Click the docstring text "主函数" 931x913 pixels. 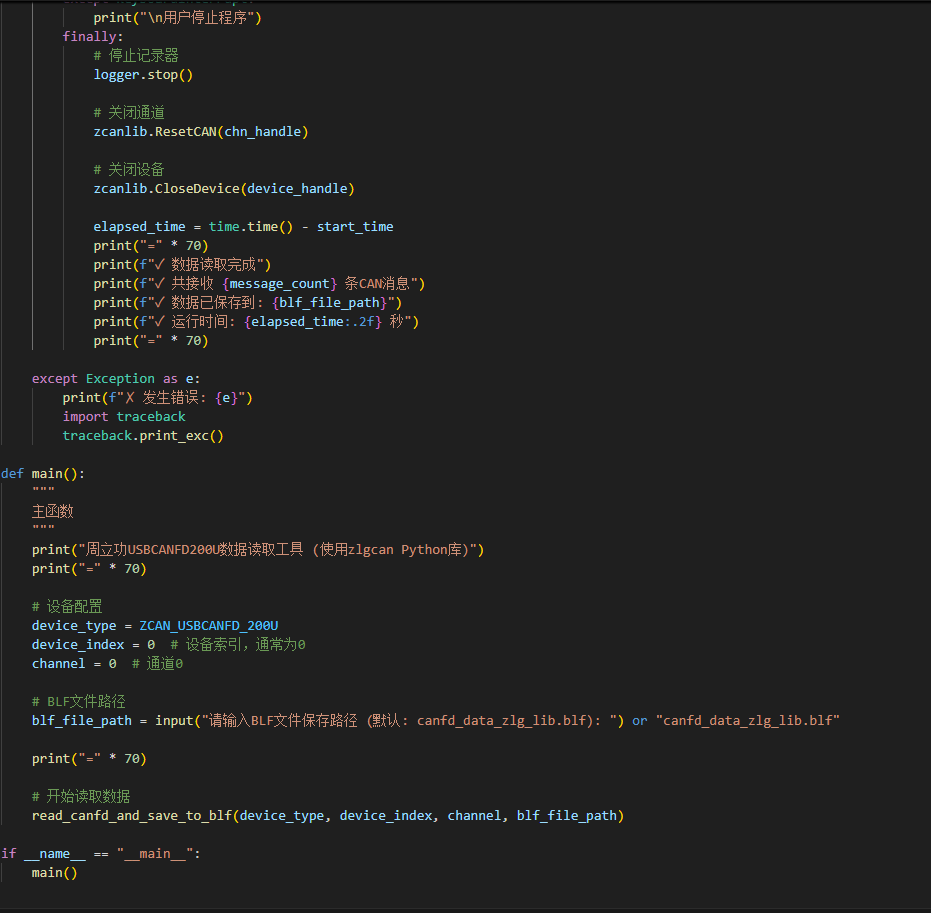(x=53, y=512)
